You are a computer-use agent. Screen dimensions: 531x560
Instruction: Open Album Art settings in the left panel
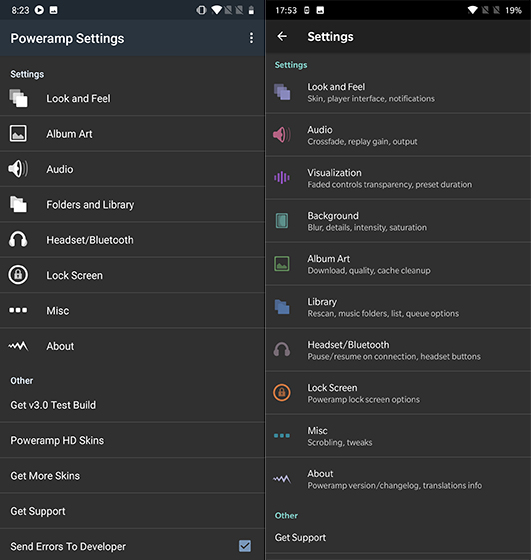(x=132, y=134)
